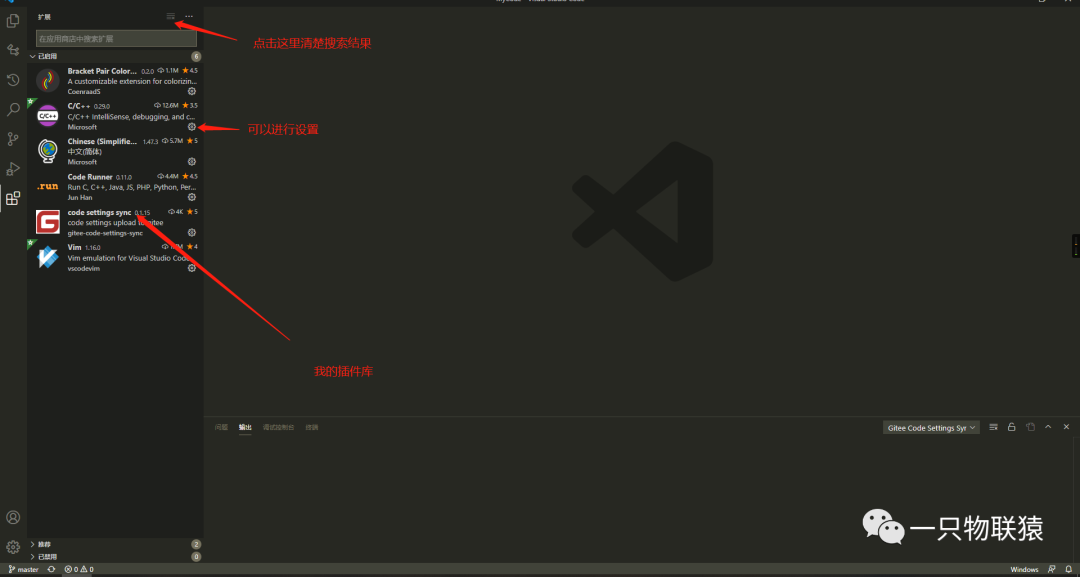The height and width of the screenshot is (577, 1080).
Task: Switch to the 问题 Problems tab
Action: click(x=221, y=428)
